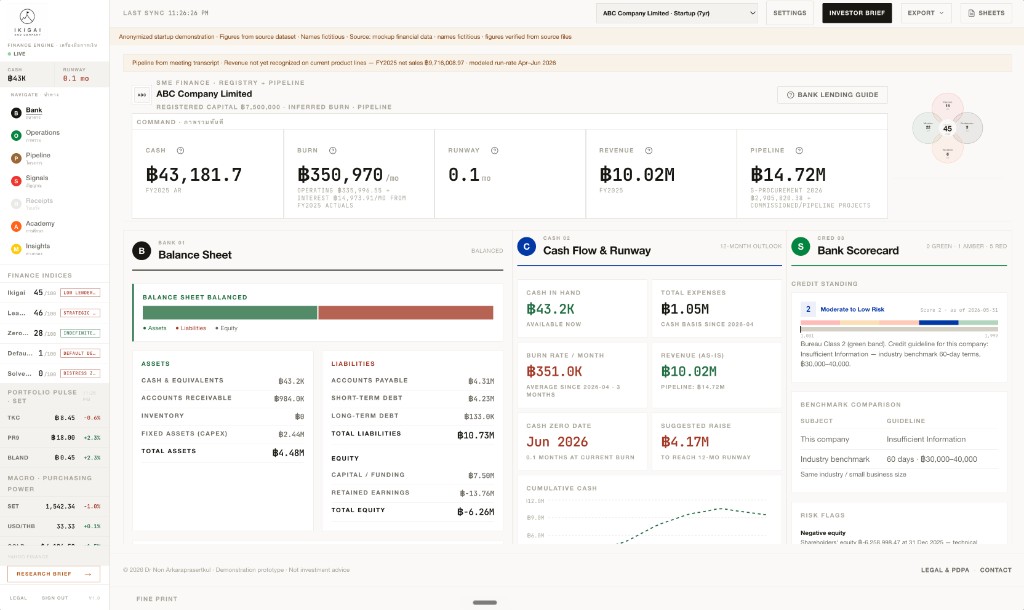This screenshot has width=1024, height=610.
Task: Select the PRO portfolio row ฿18.00
Action: click(x=54, y=438)
